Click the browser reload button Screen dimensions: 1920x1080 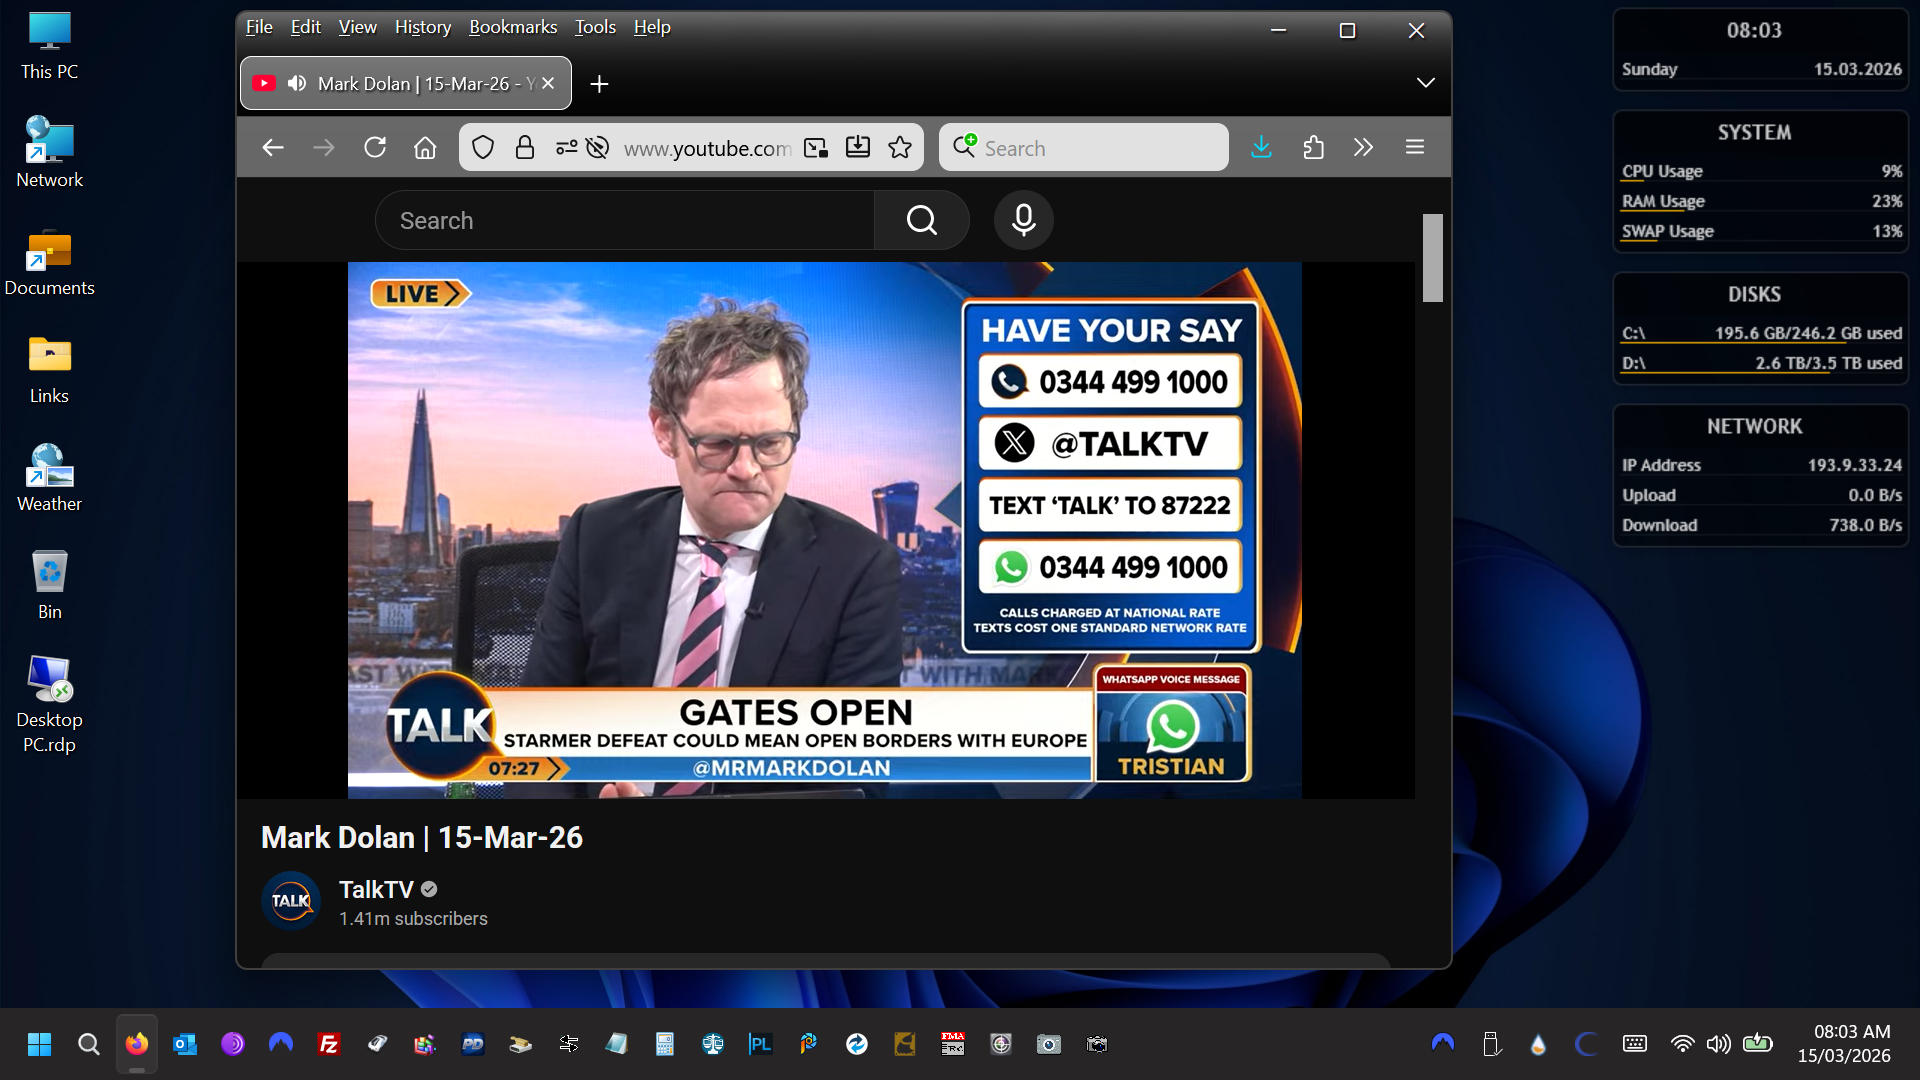pyautogui.click(x=375, y=148)
